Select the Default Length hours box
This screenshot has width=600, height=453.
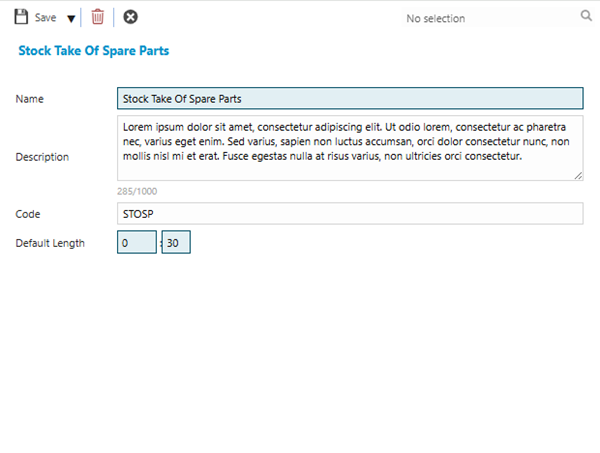(137, 243)
